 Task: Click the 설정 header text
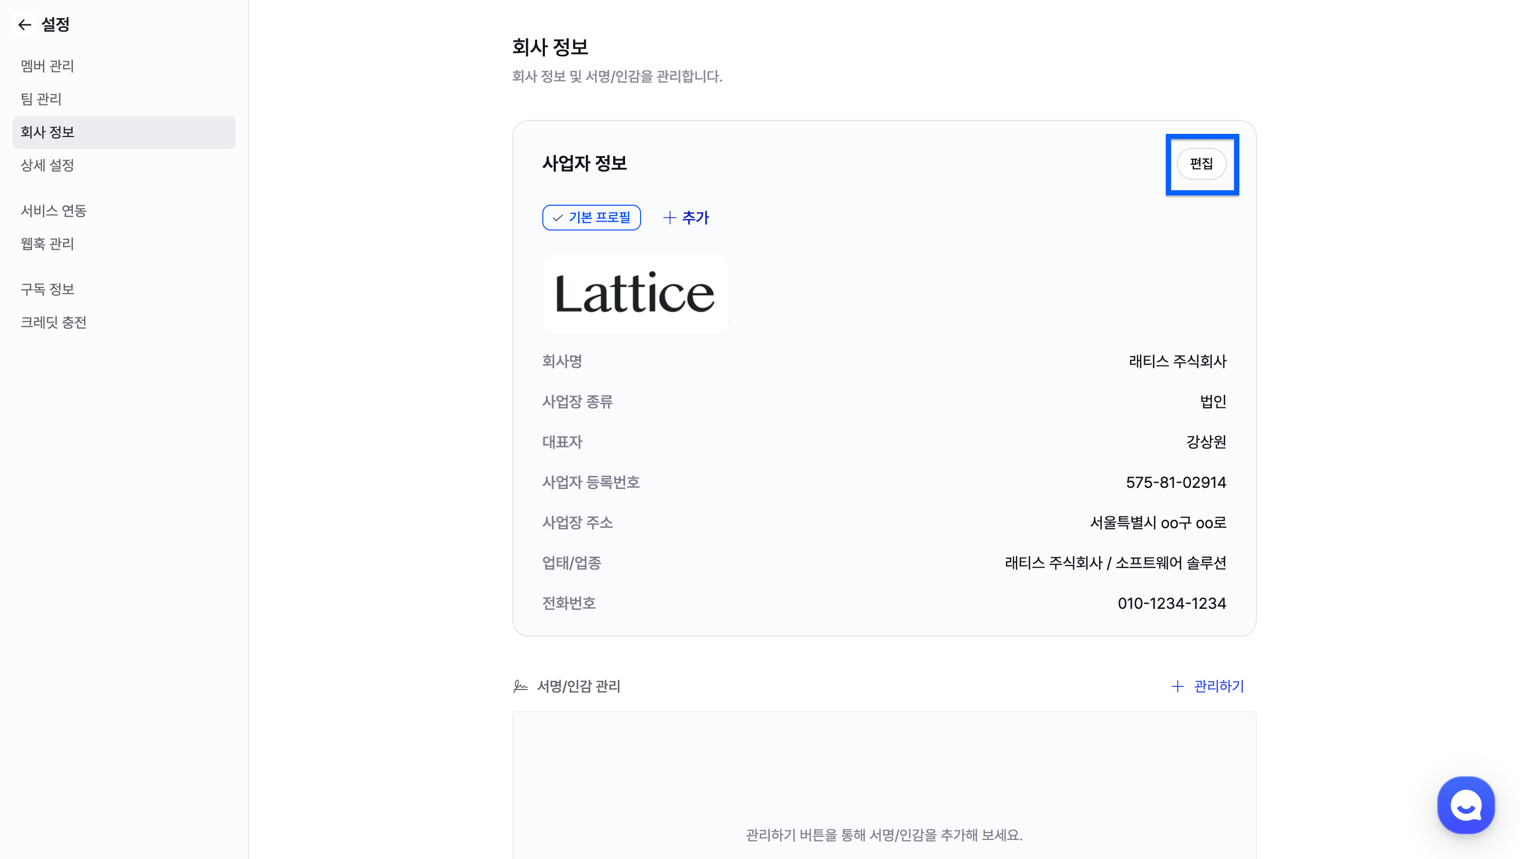tap(55, 25)
